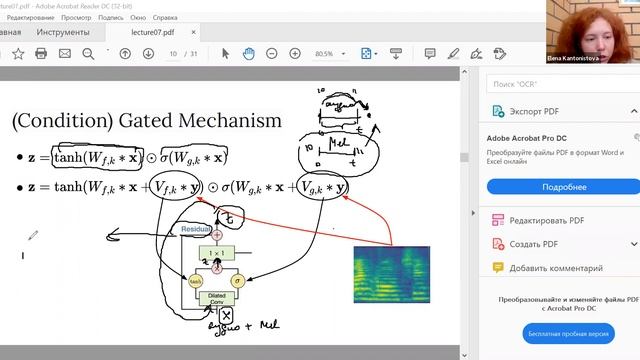Choose the selection arrow tool
640x360 pixels.
tap(225, 53)
